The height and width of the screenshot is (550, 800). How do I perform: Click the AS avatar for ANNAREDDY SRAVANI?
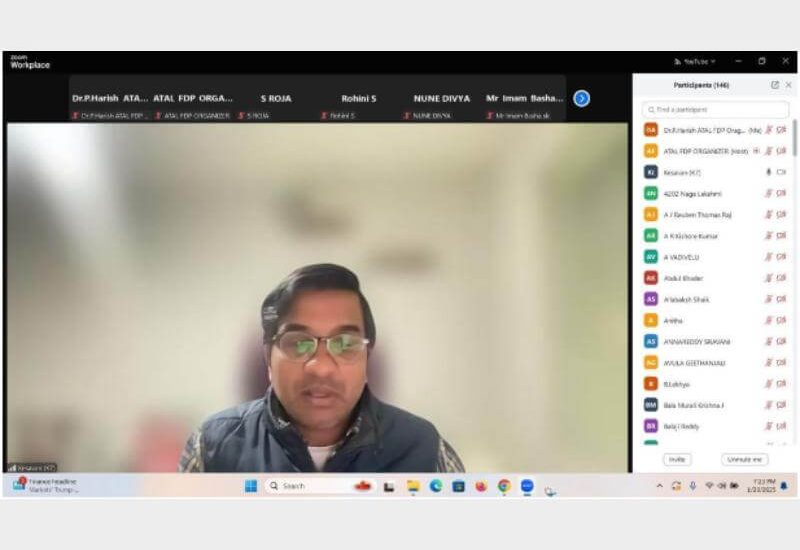click(651, 341)
